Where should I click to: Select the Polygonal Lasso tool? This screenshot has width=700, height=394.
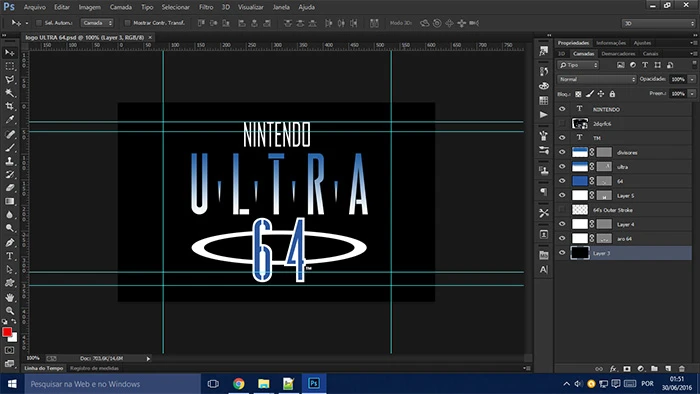tap(9, 79)
